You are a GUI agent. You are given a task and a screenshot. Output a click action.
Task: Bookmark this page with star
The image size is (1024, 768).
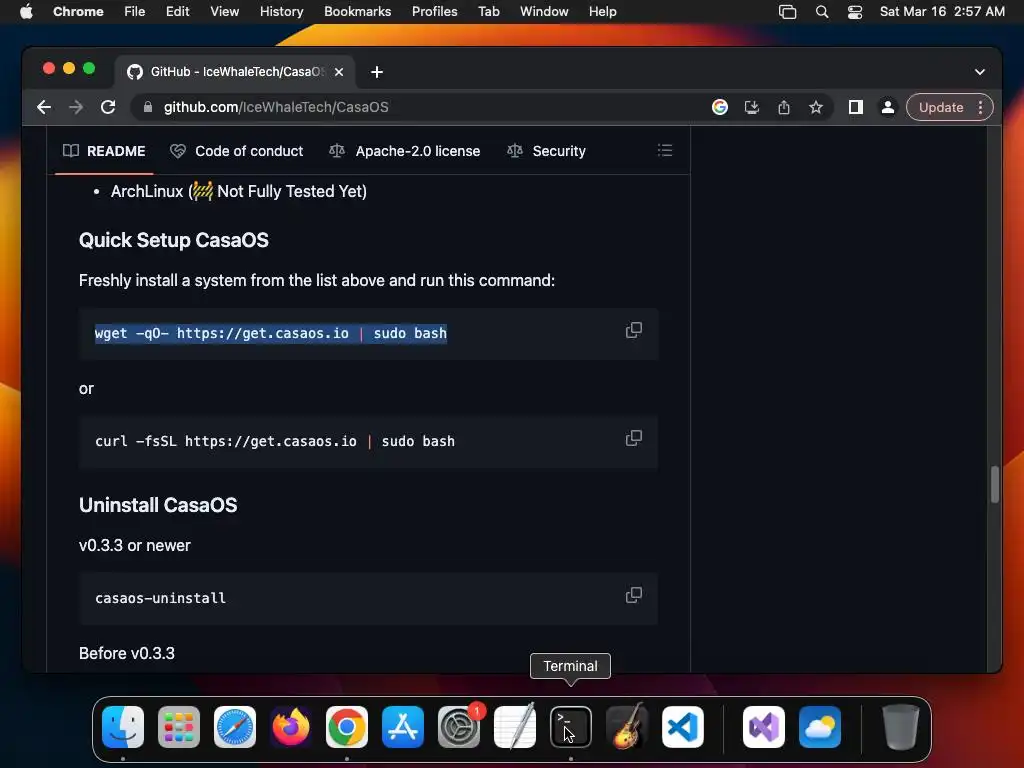pos(816,107)
